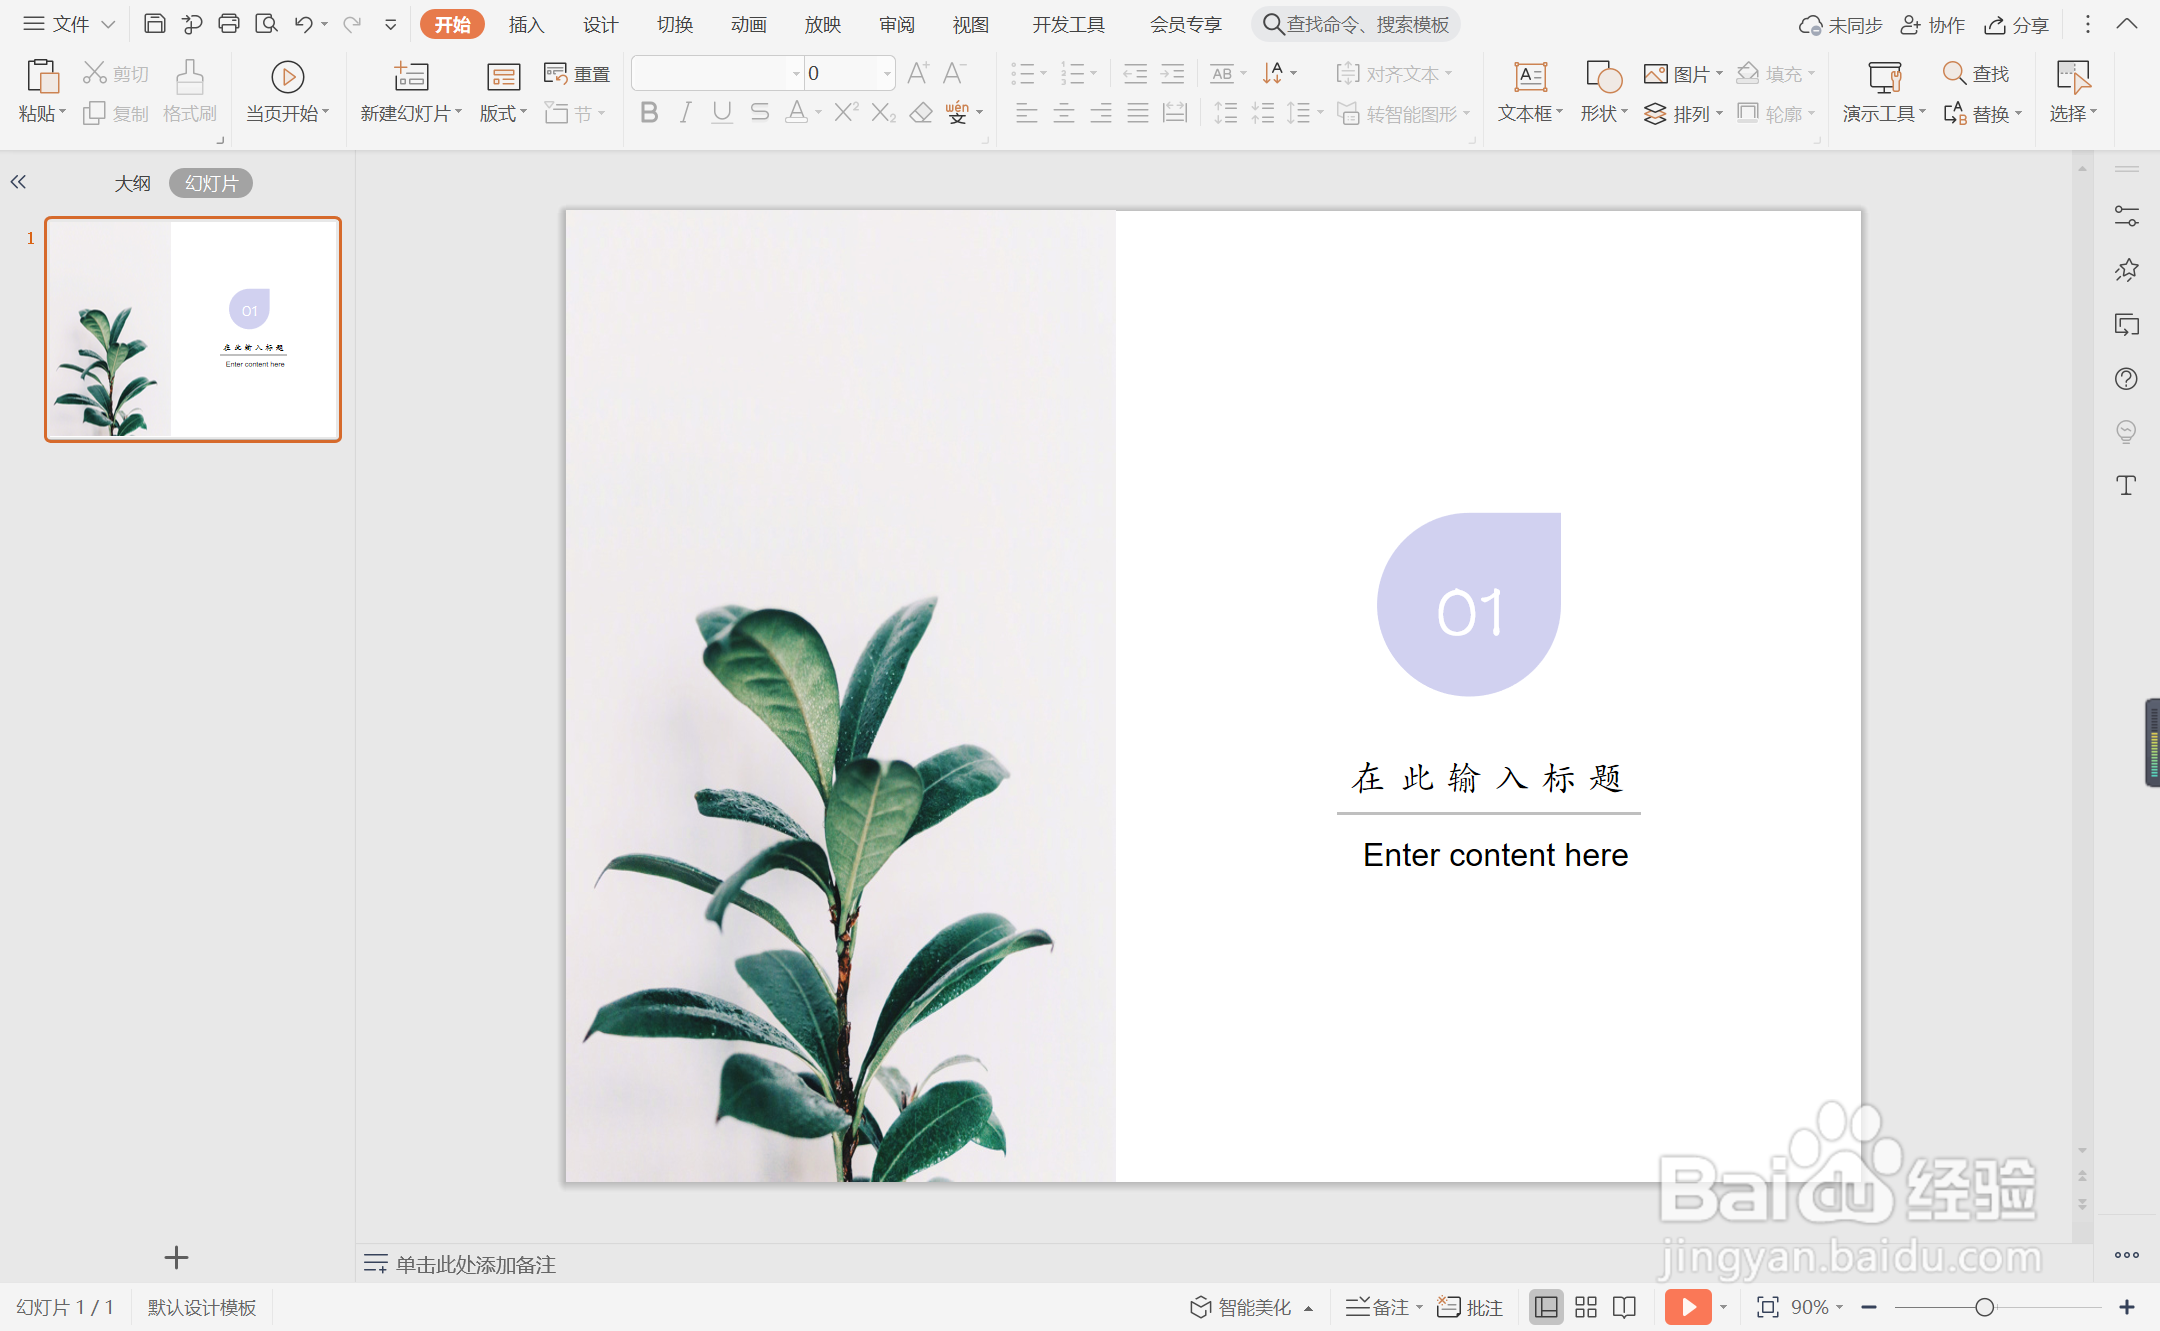
Task: Decrease font size with the A- icon
Action: [955, 73]
